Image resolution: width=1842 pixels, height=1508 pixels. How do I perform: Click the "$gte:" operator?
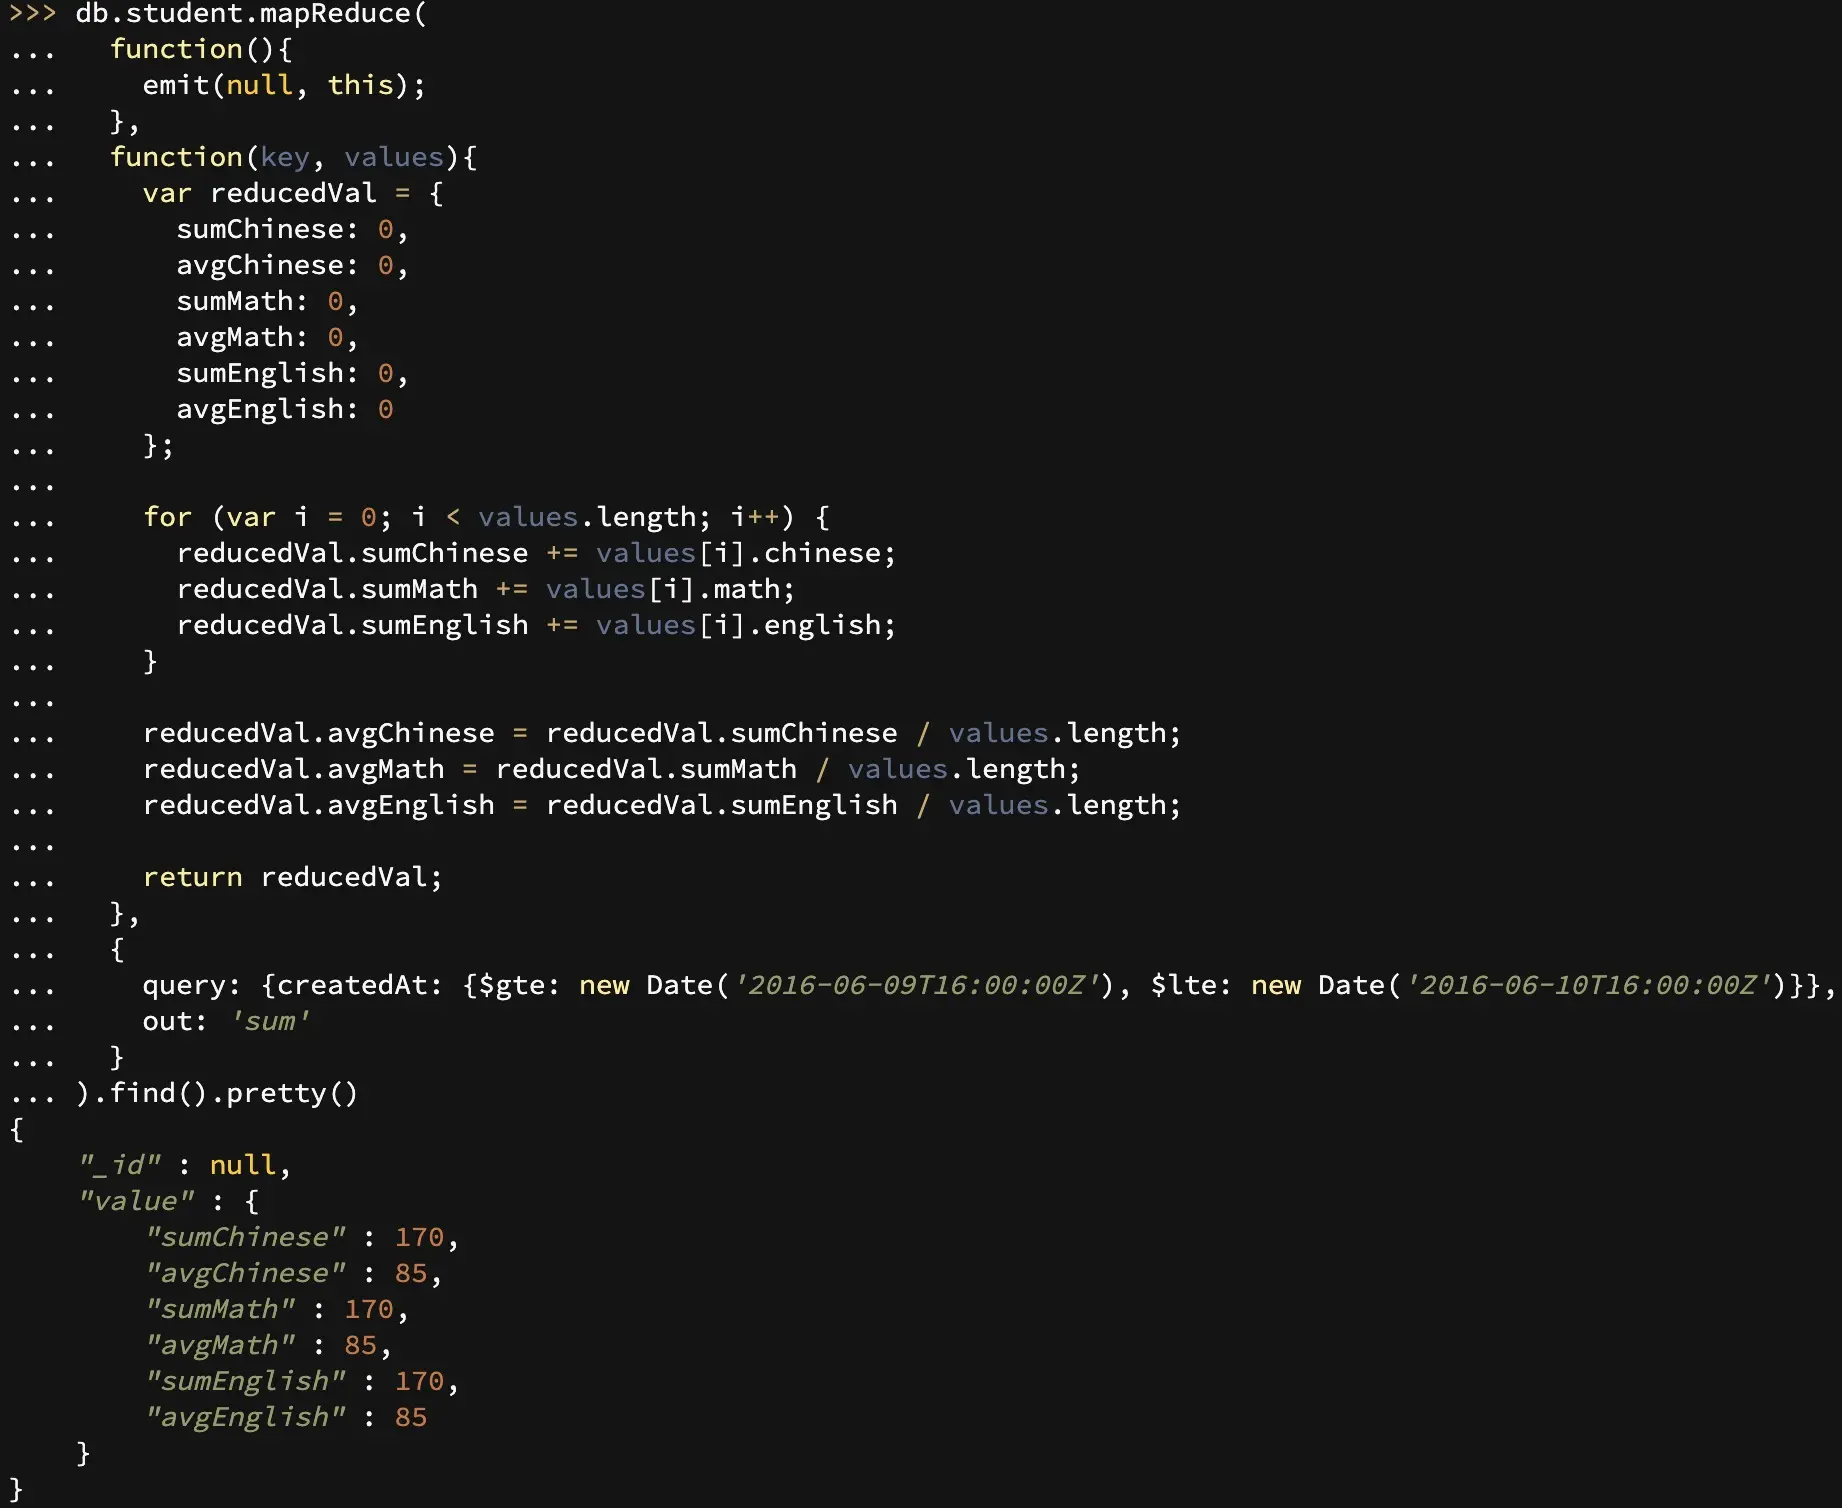pyautogui.click(x=519, y=985)
